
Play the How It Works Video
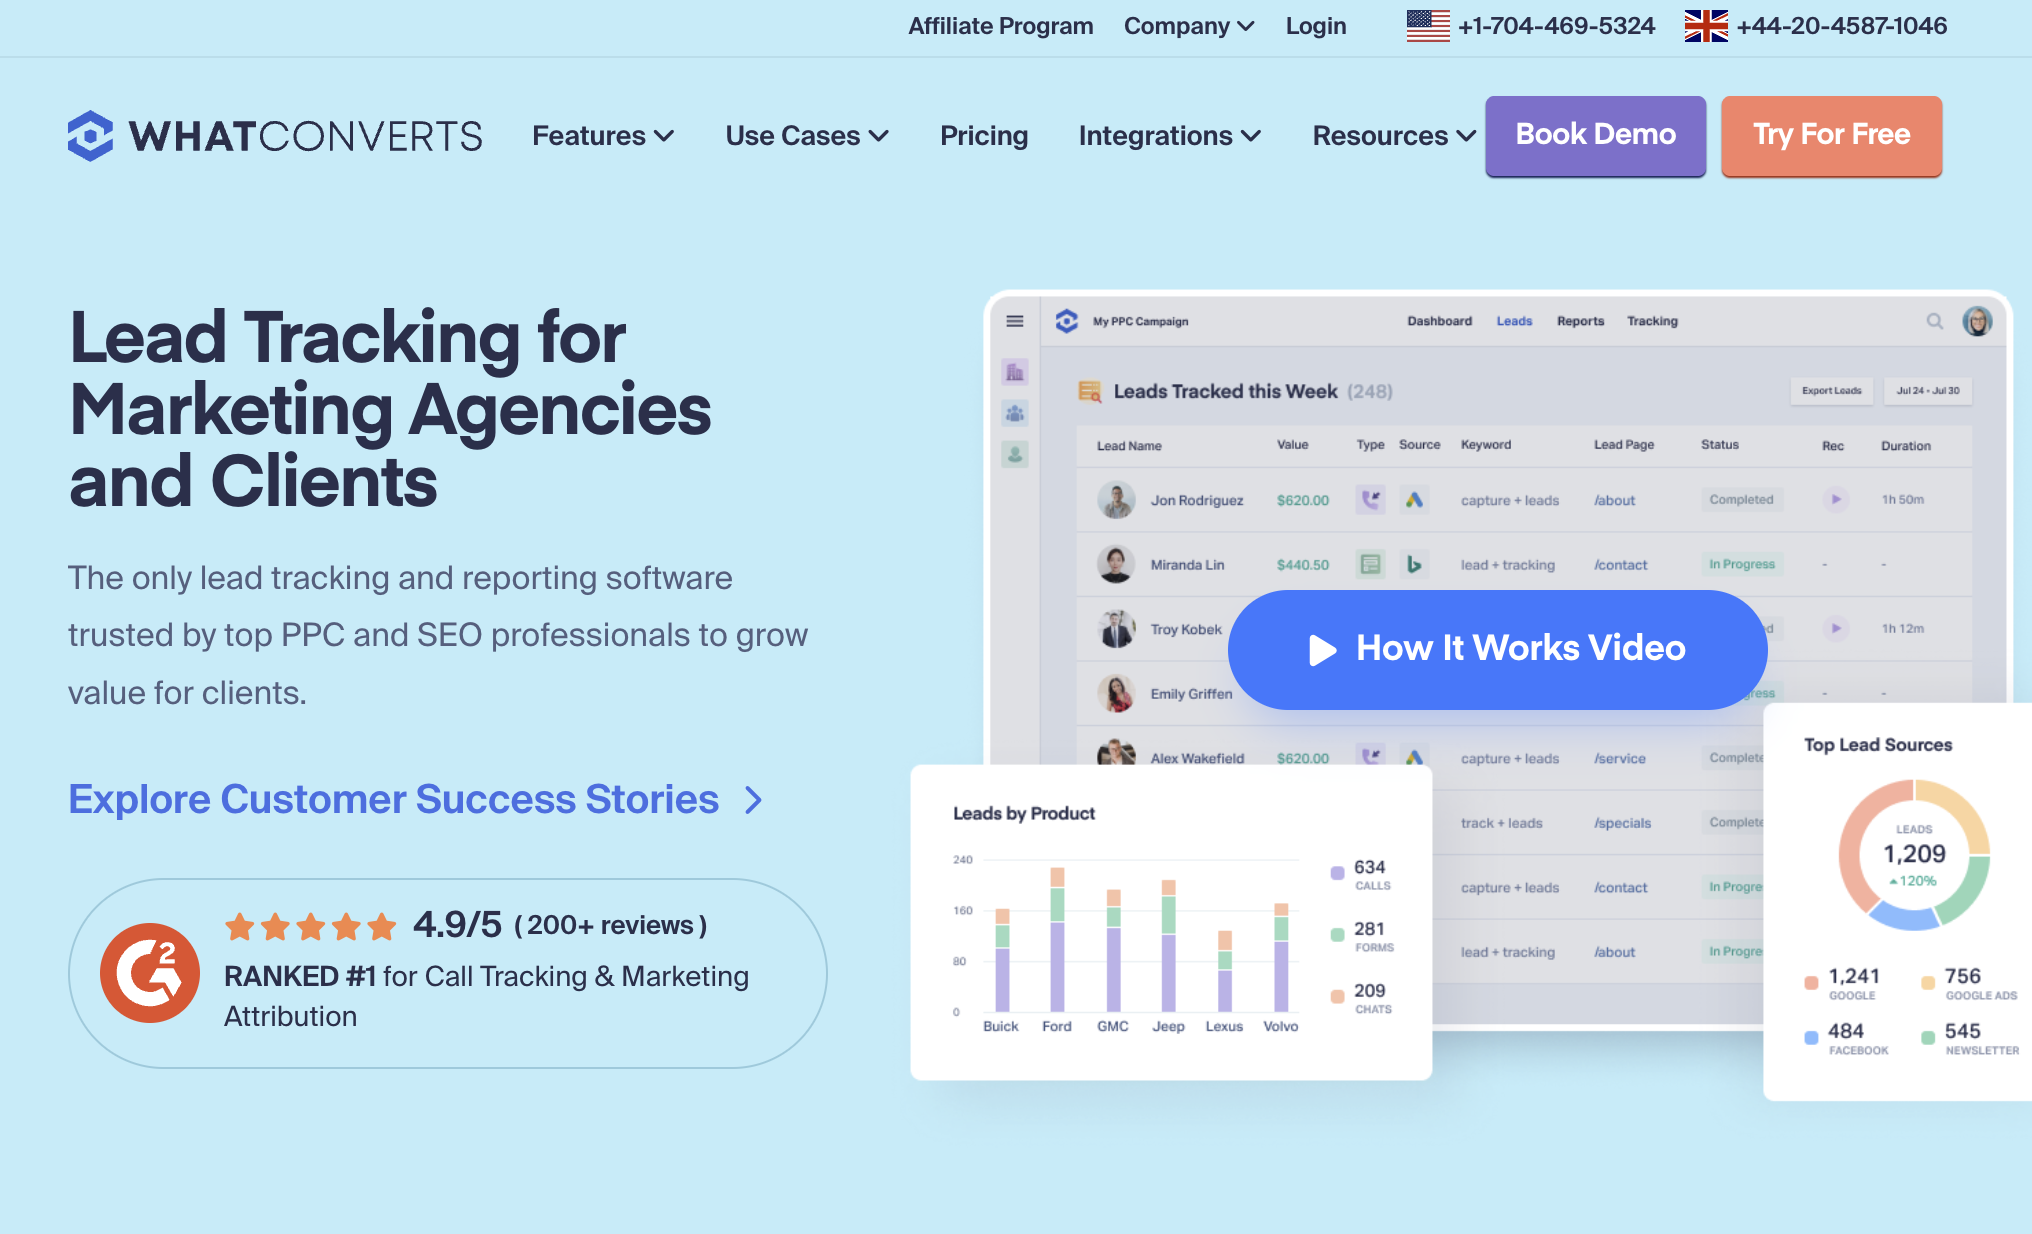[1497, 649]
